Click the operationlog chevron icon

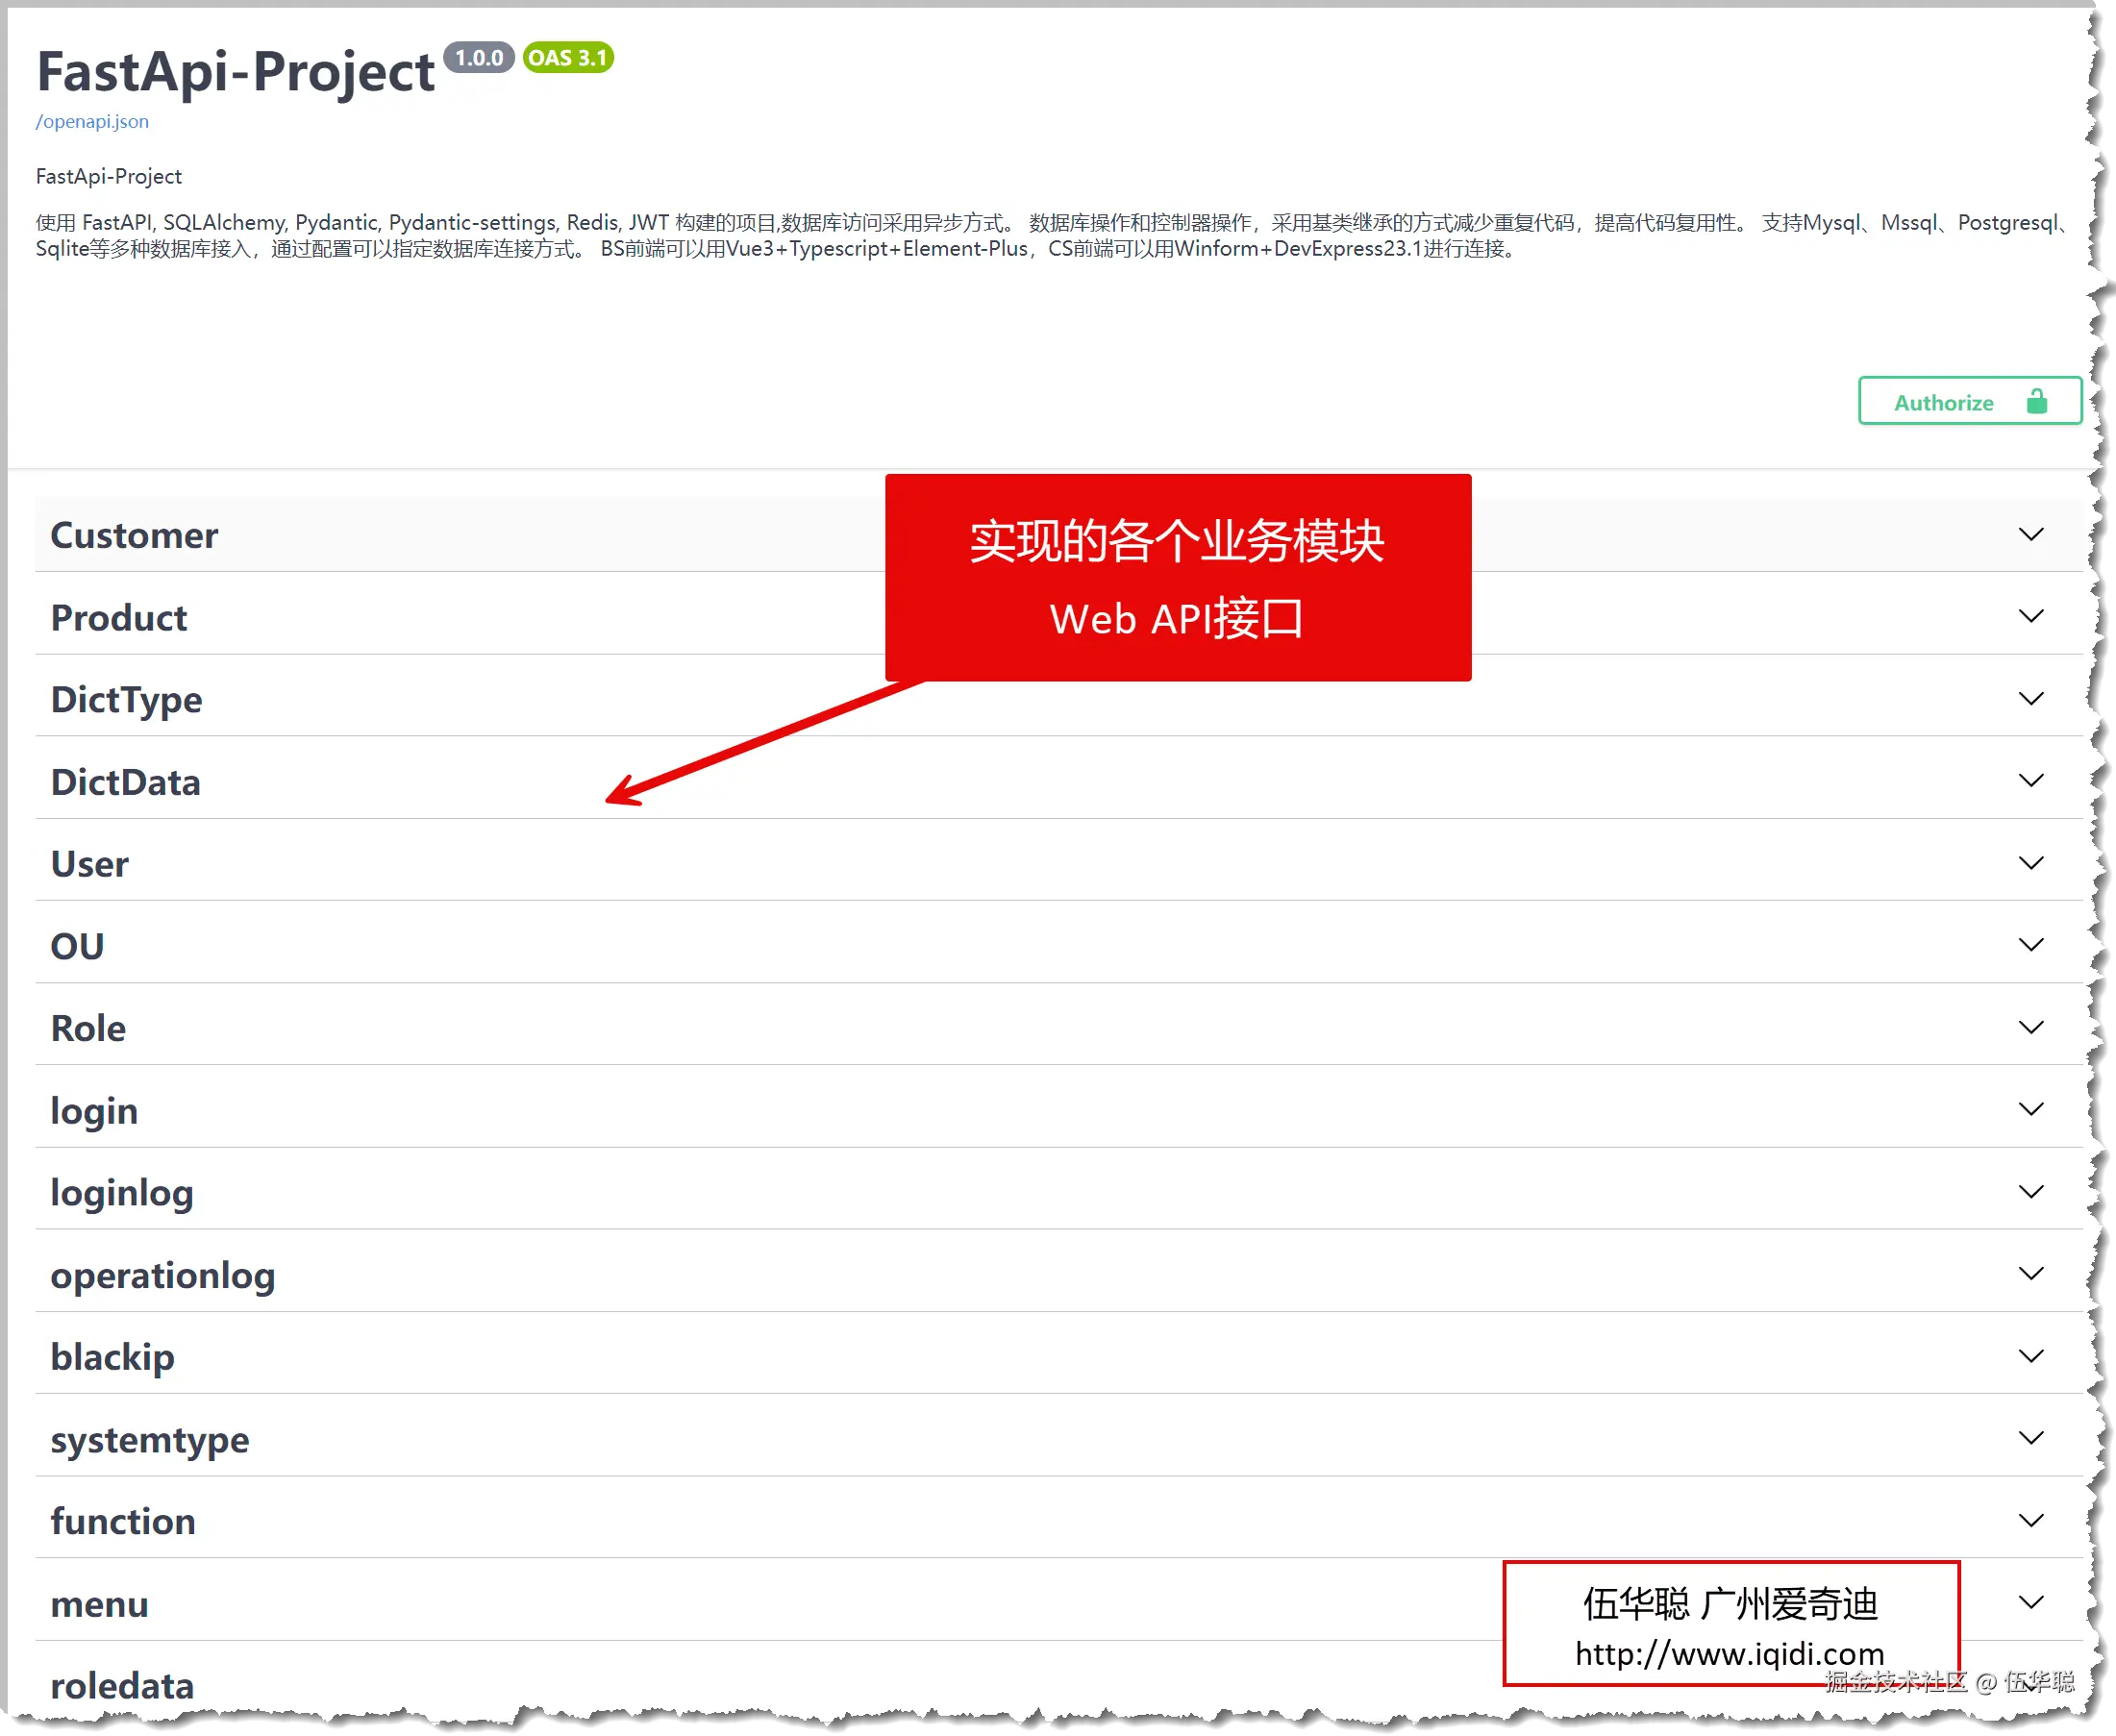2030,1274
